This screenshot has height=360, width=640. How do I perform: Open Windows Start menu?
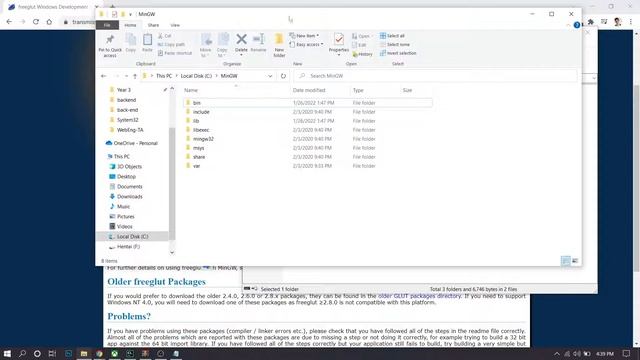click(7, 353)
